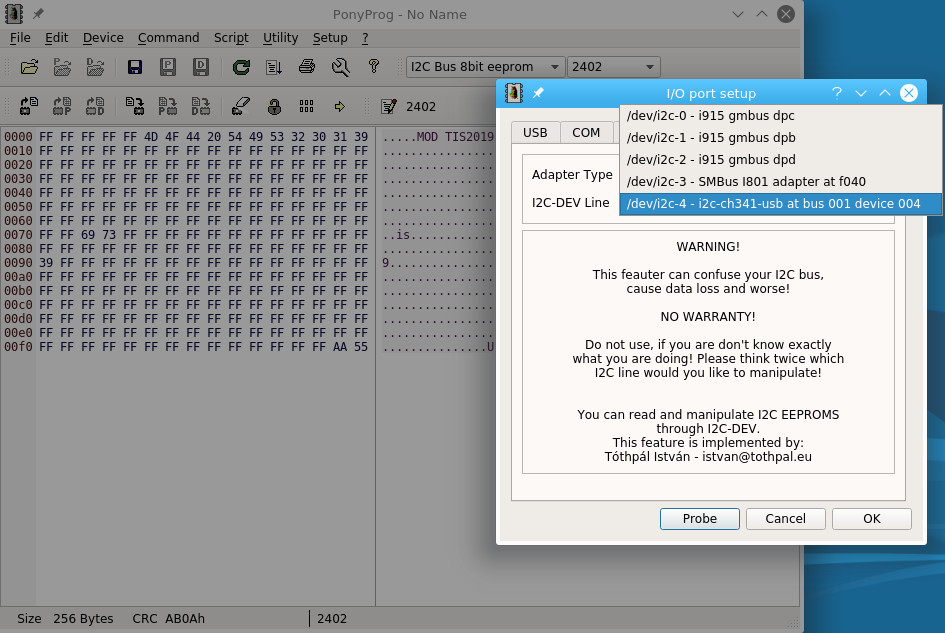Print the buffer with the printer icon
945x633 pixels.
307,66
